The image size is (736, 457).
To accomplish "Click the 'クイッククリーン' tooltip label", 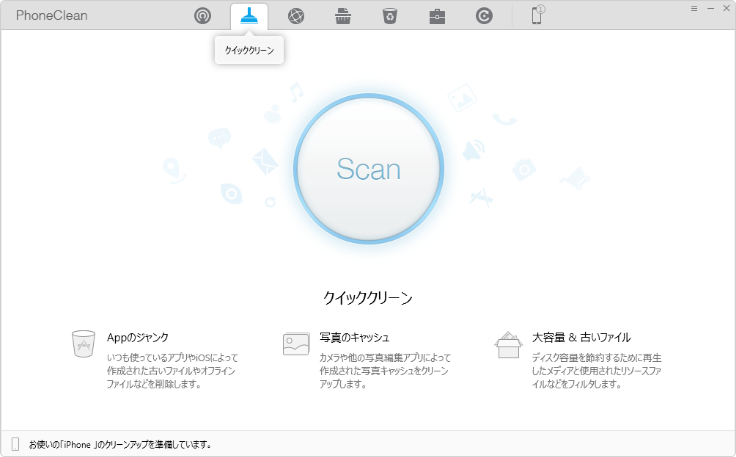I will (x=249, y=50).
